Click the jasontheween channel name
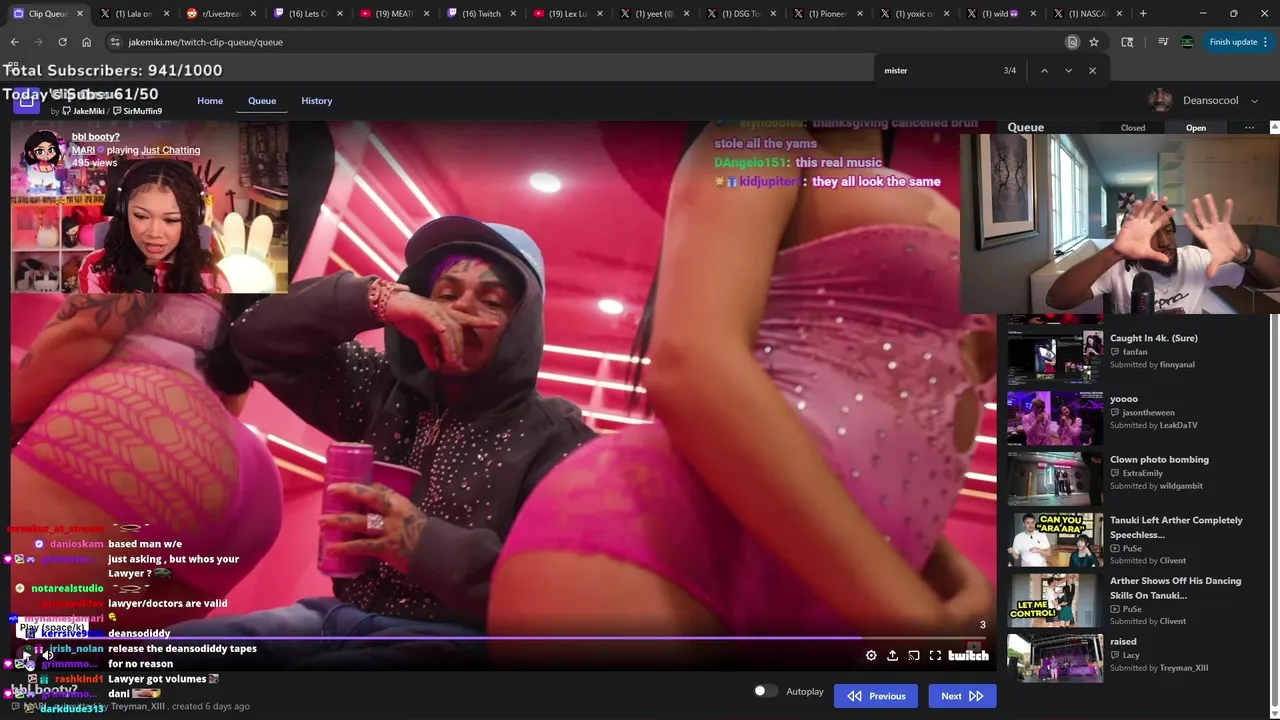Viewport: 1280px width, 720px height. click(x=1148, y=412)
